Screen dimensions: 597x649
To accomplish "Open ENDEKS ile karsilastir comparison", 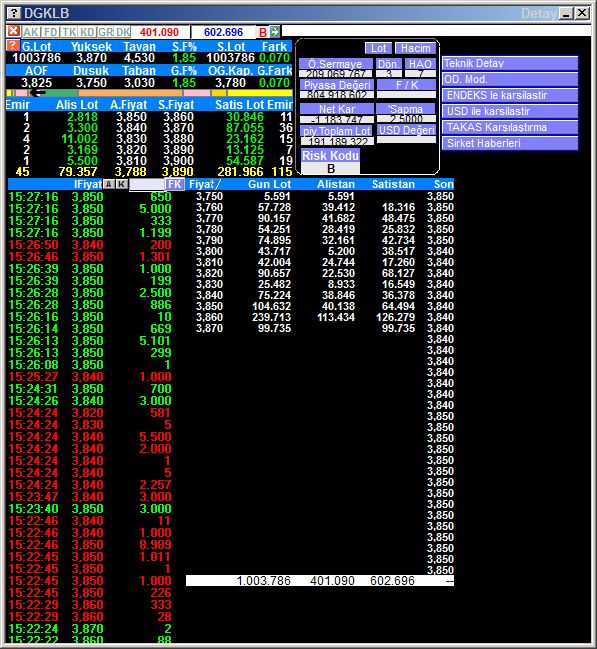I will (x=510, y=95).
